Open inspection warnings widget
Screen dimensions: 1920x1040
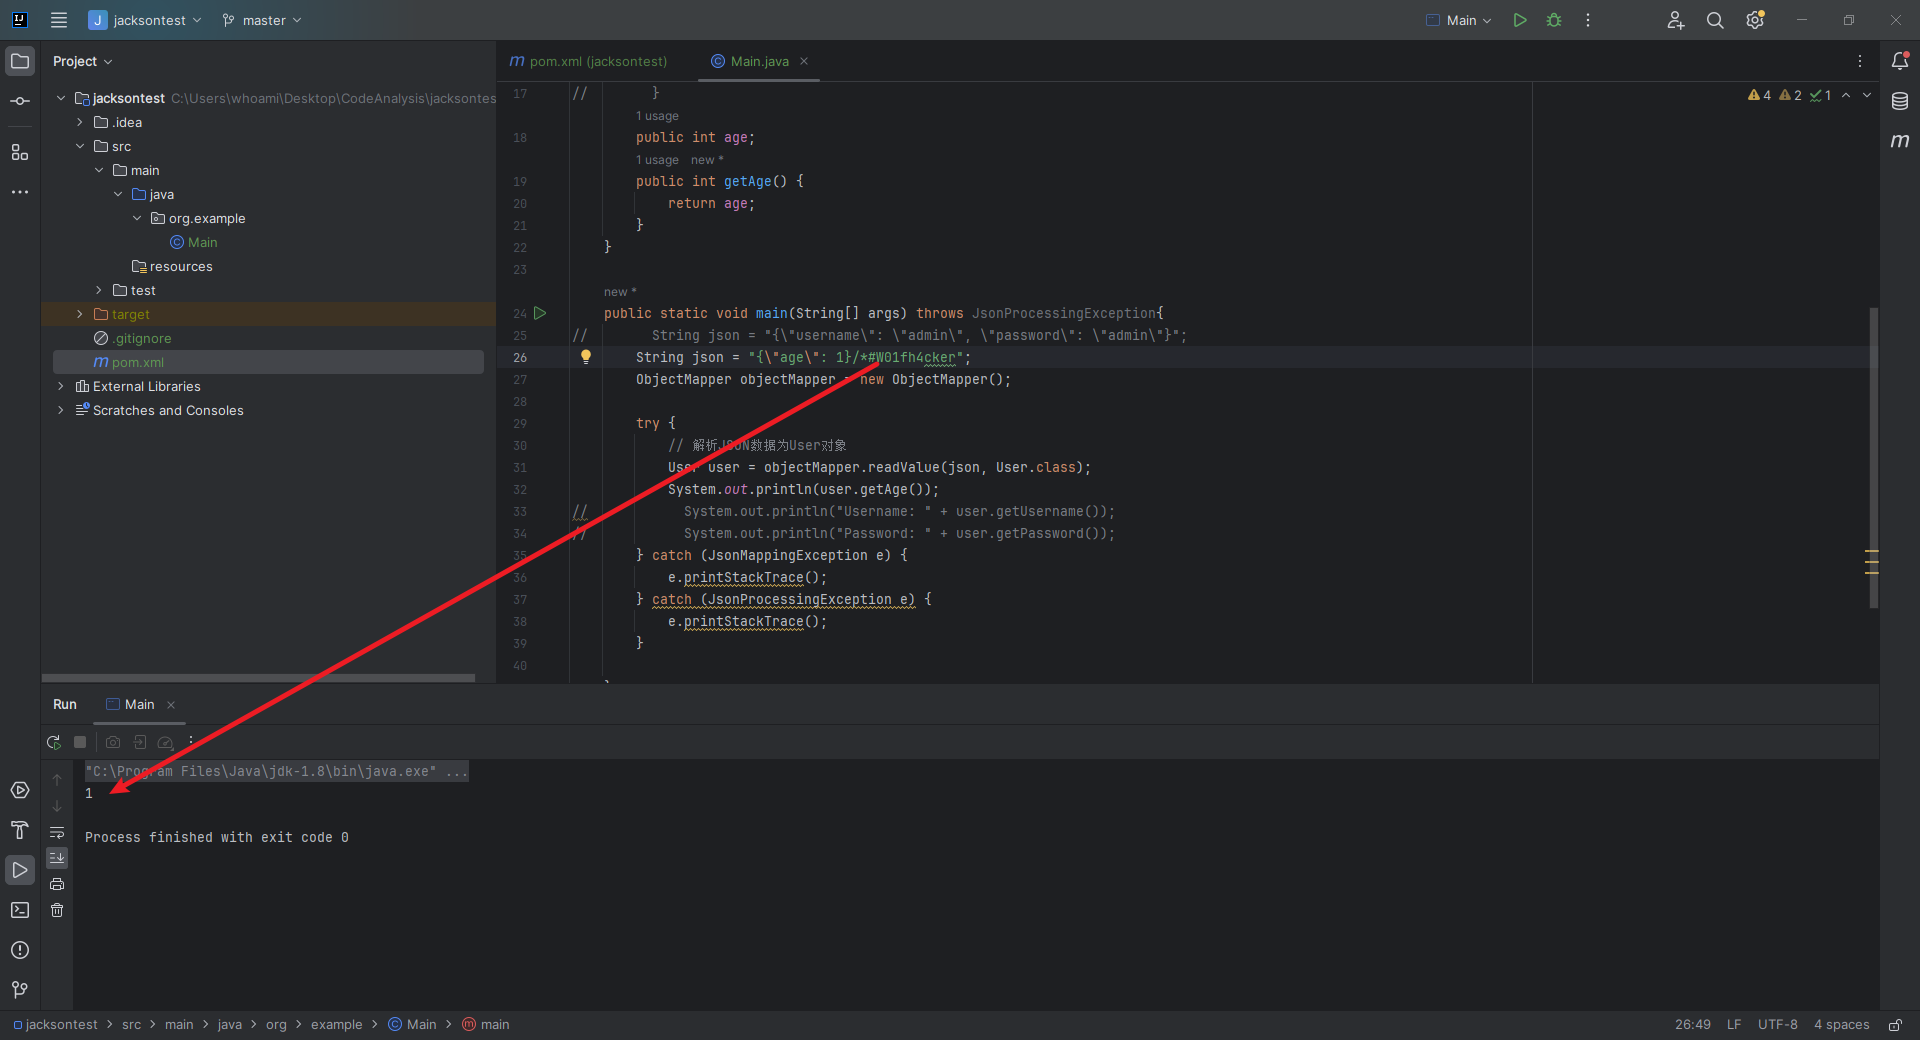click(x=1790, y=95)
